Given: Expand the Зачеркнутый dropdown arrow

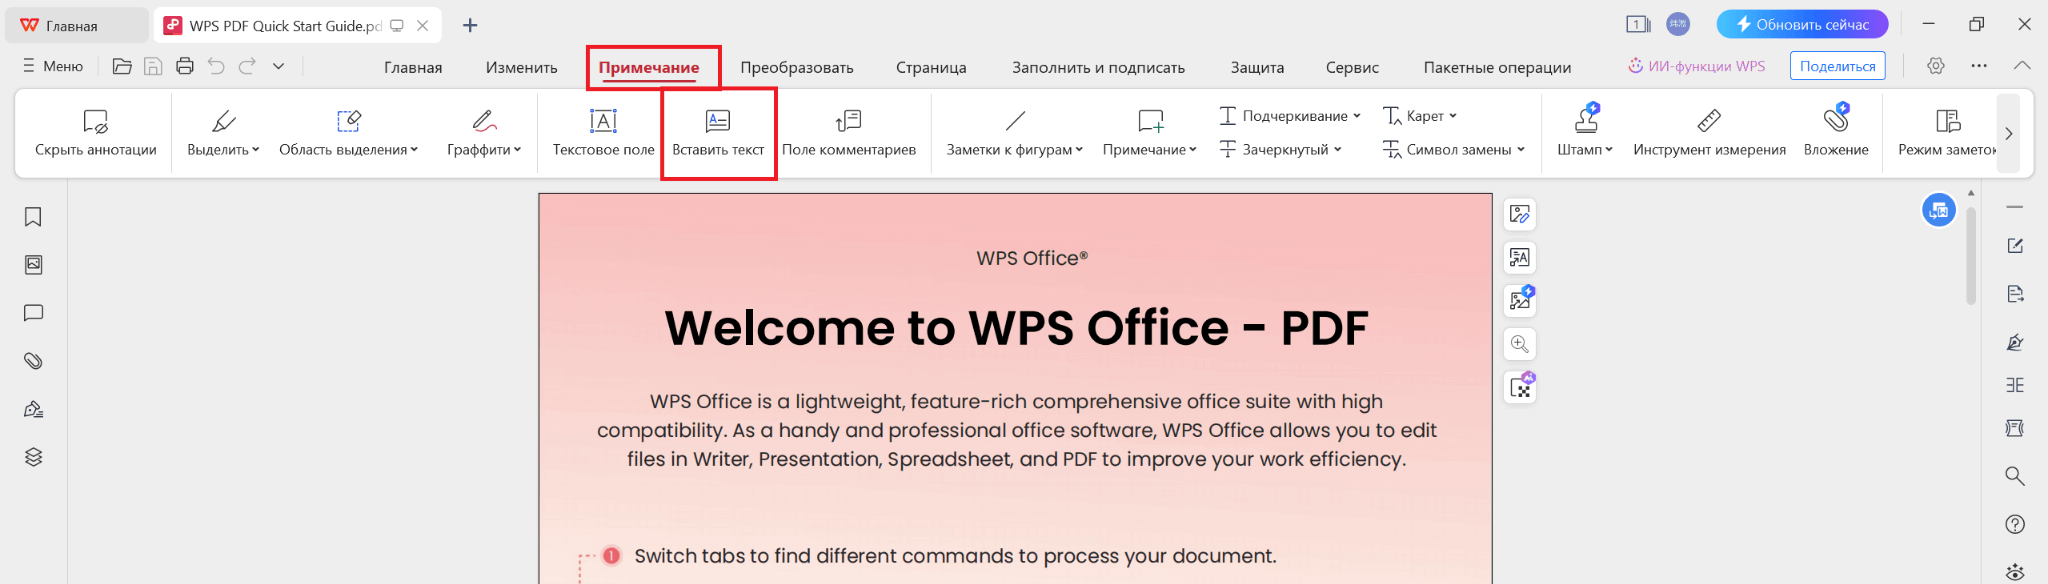Looking at the screenshot, I should 1338,149.
